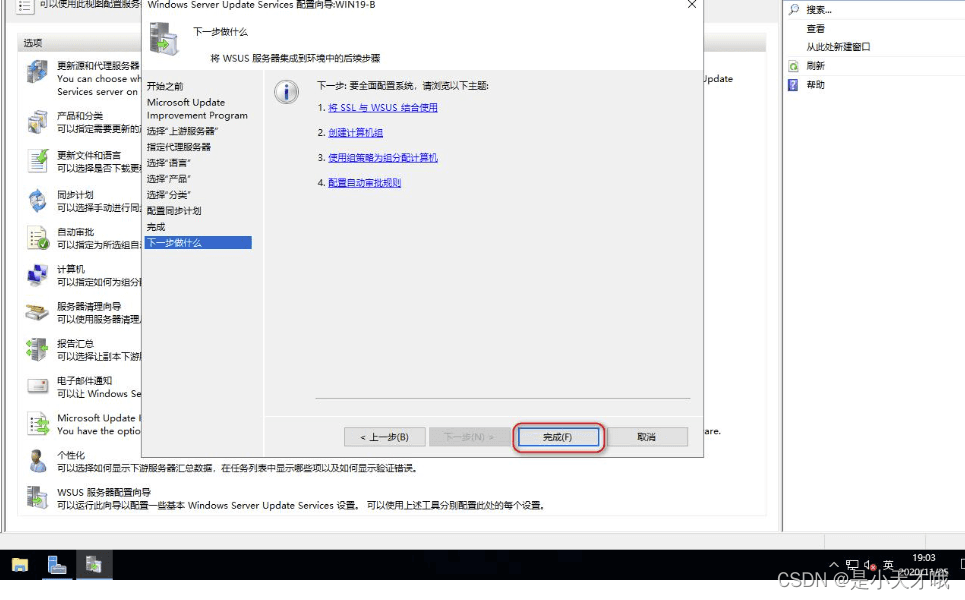The image size is (965, 600).
Task: Click the 上一步(B) back button
Action: coord(385,437)
